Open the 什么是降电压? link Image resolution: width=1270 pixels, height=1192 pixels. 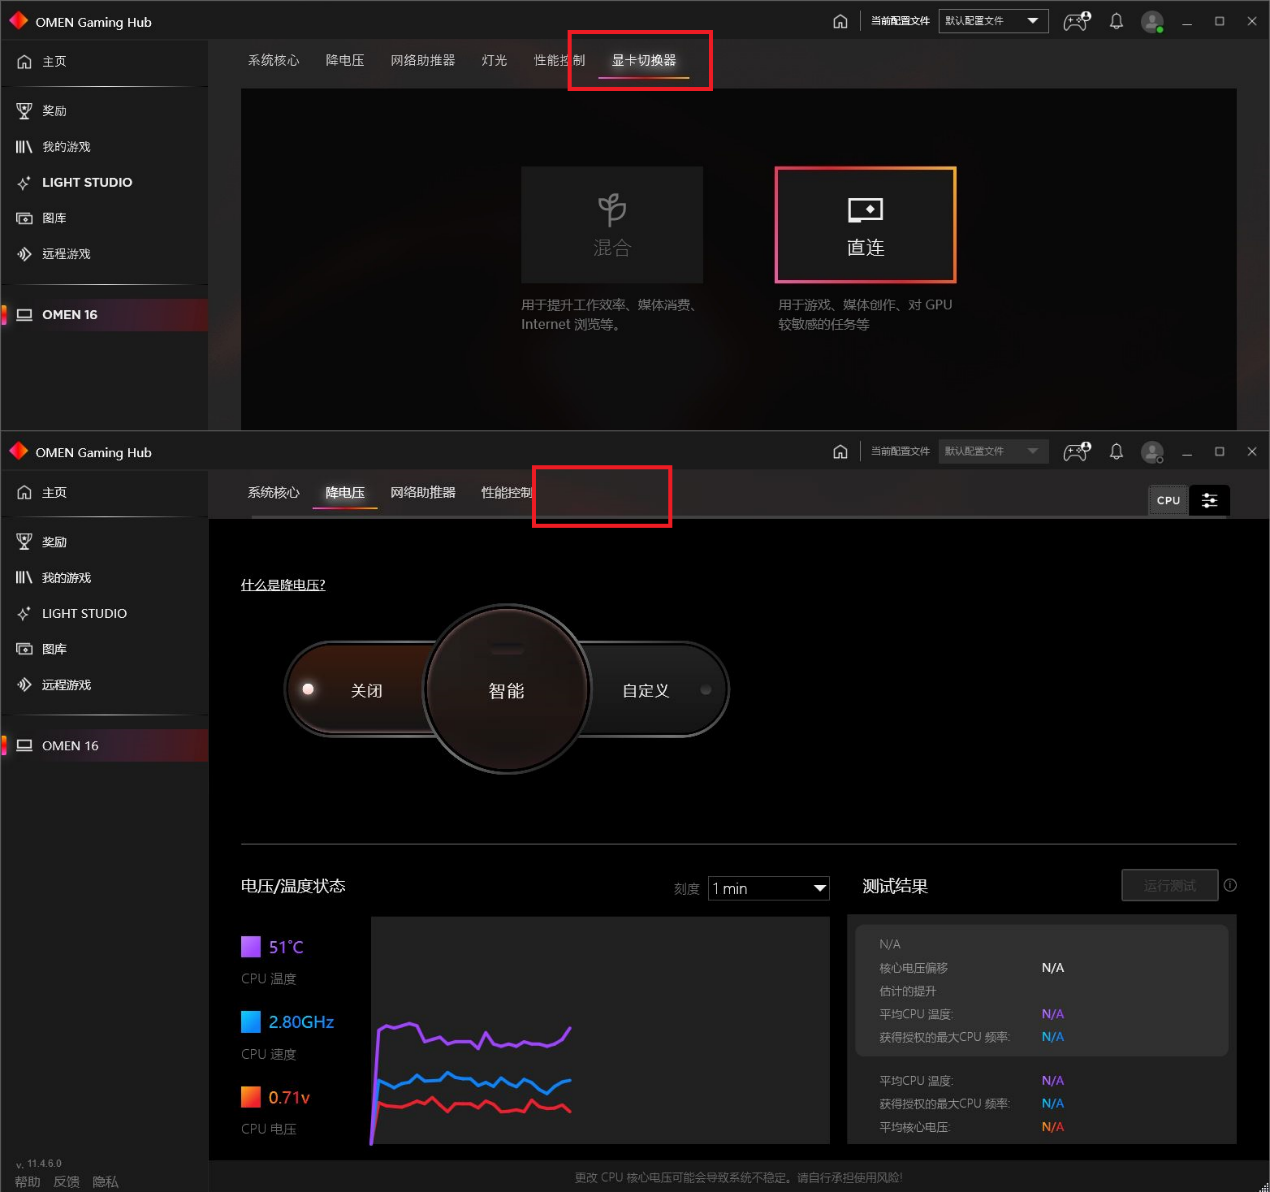point(283,585)
